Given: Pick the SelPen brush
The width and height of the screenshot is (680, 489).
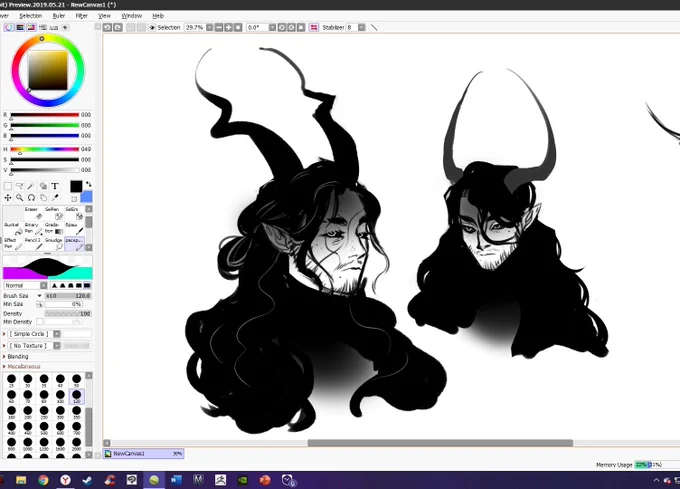Looking at the screenshot, I should 53,214.
